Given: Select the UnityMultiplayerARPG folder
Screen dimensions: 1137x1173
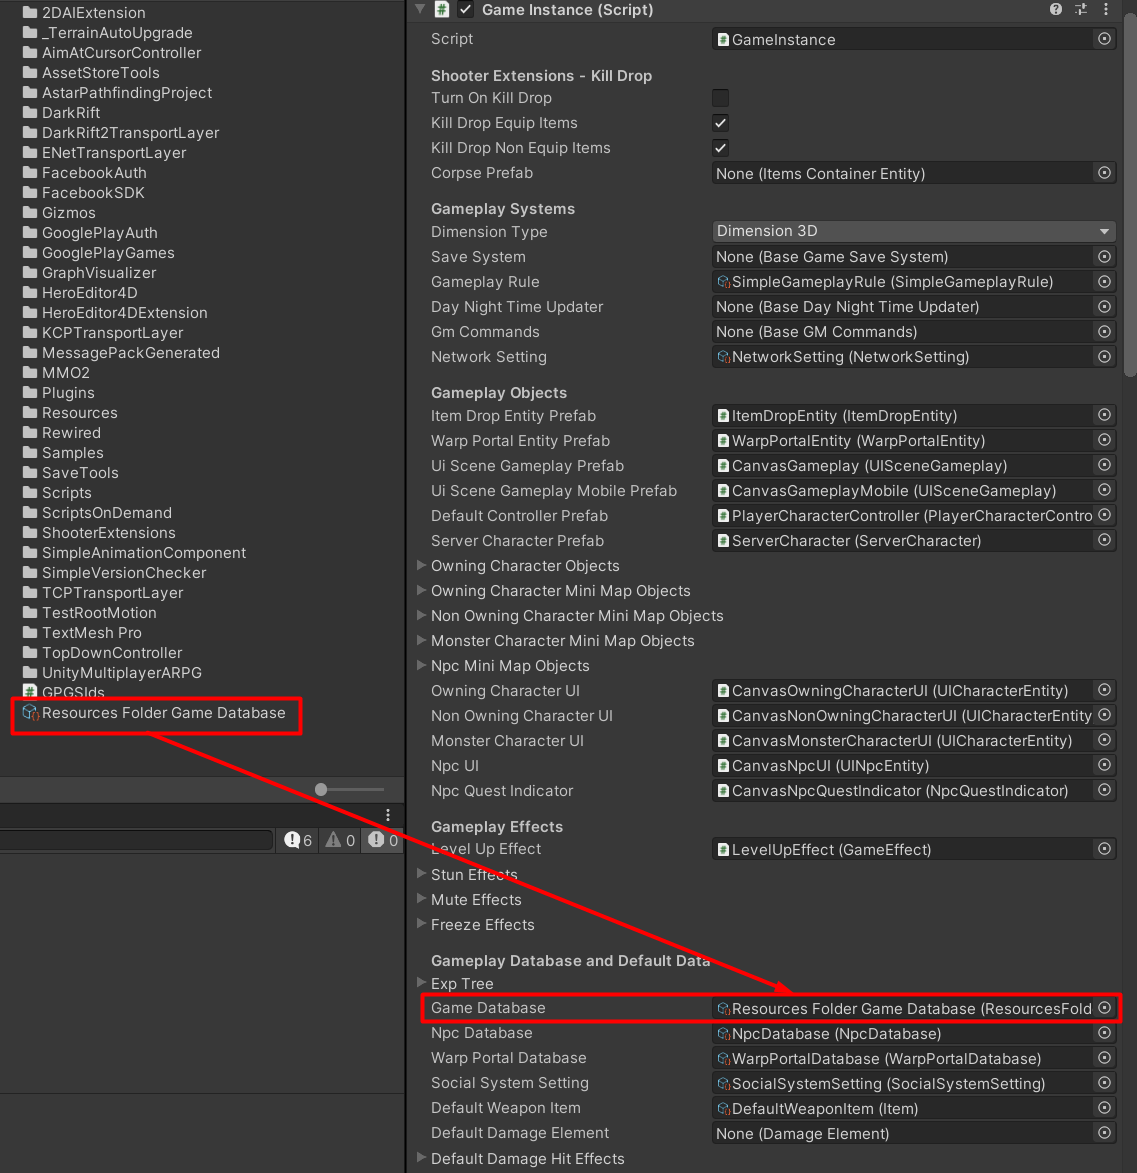Looking at the screenshot, I should click(x=112, y=673).
